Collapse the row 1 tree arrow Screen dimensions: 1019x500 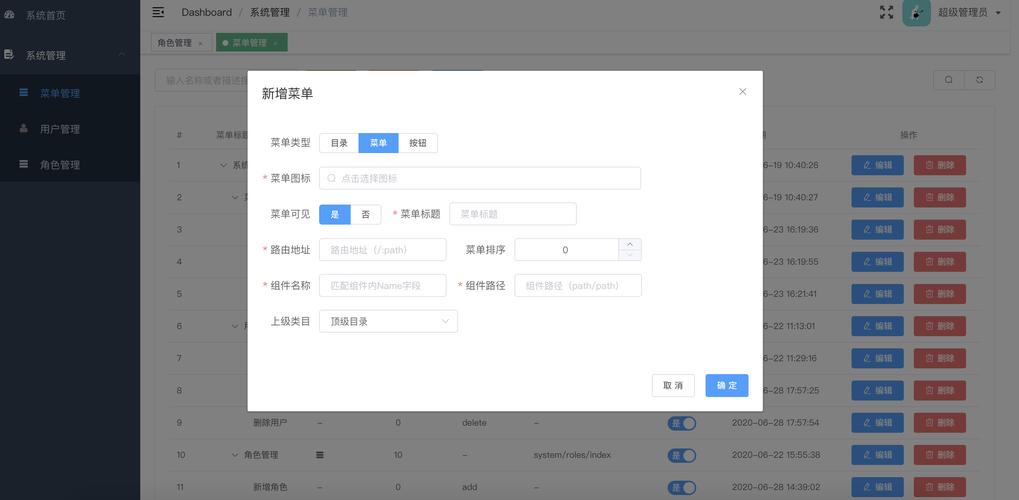click(x=224, y=165)
